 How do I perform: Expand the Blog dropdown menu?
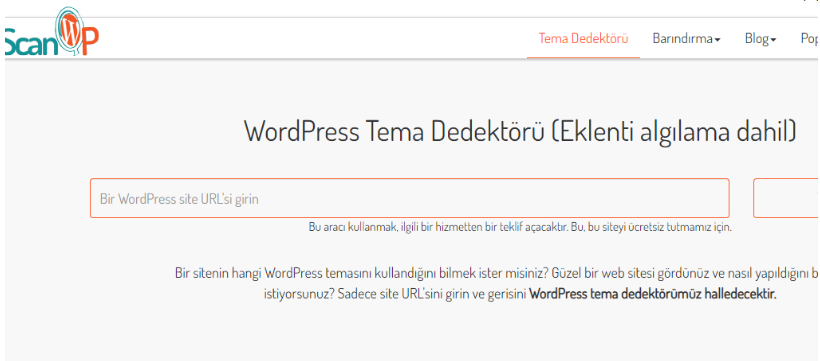coord(760,39)
